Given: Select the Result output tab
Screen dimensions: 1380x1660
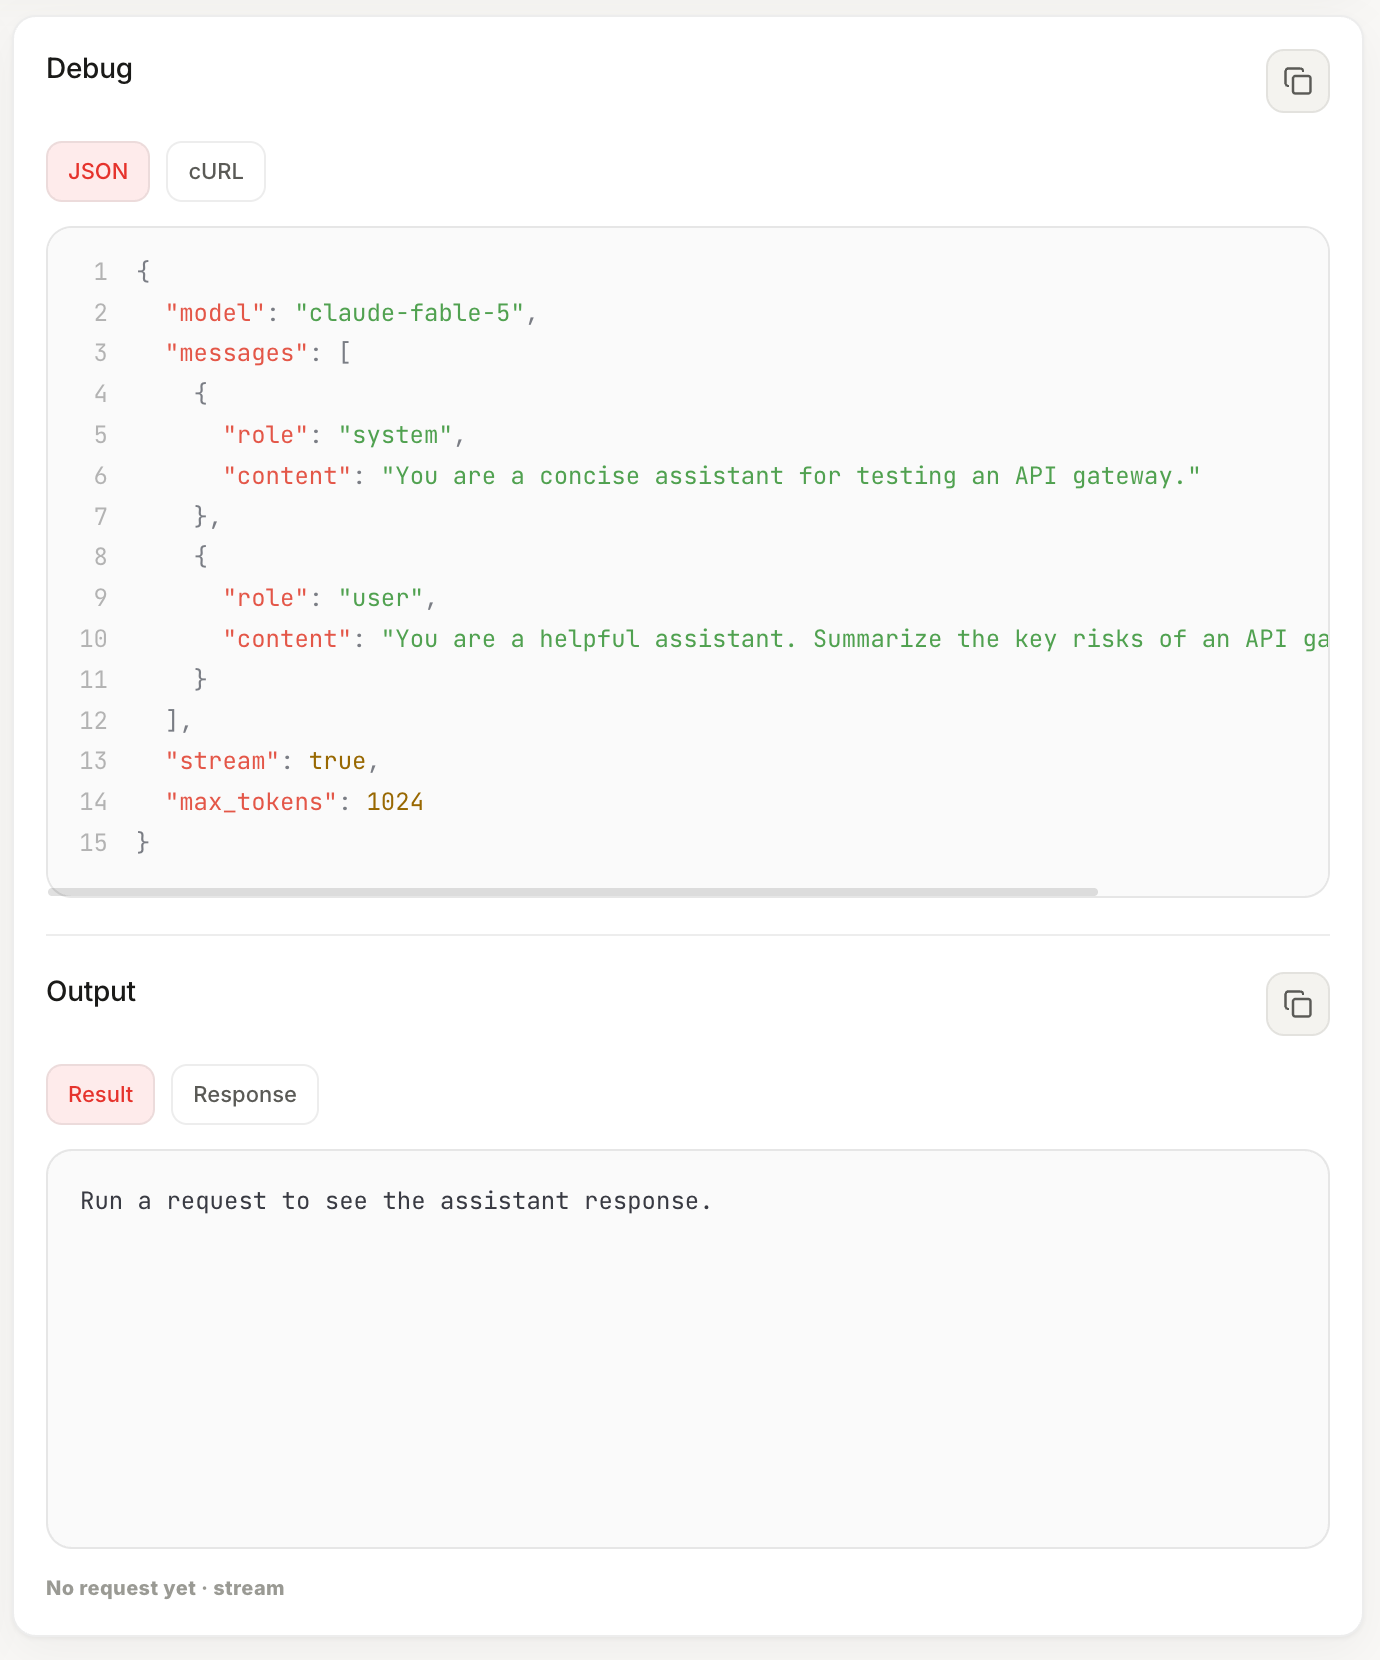Looking at the screenshot, I should [100, 1094].
